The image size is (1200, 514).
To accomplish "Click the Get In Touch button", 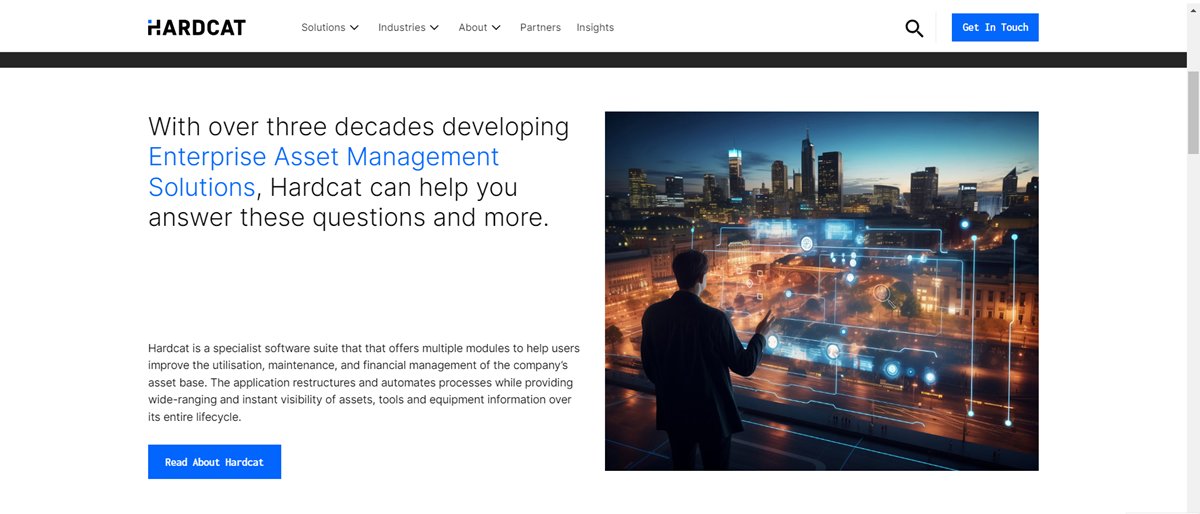I will pos(995,27).
